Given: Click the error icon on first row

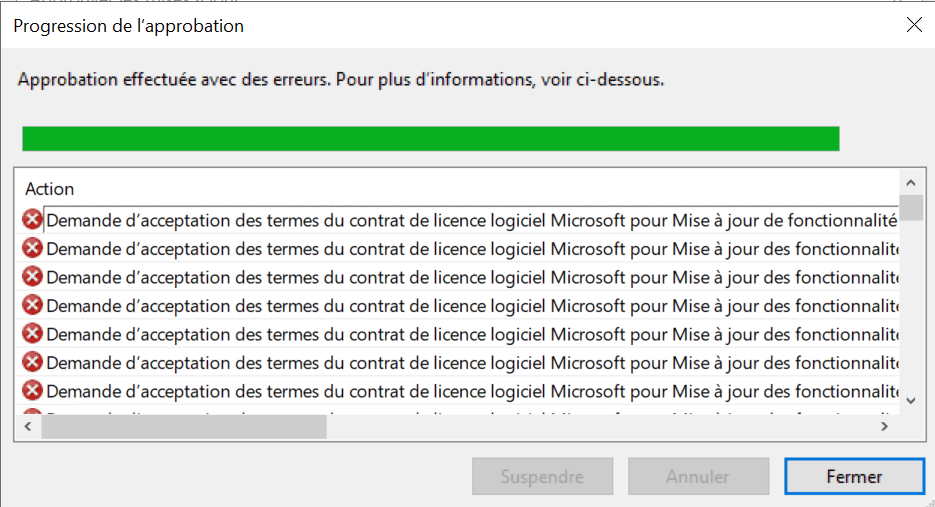Looking at the screenshot, I should (32, 220).
